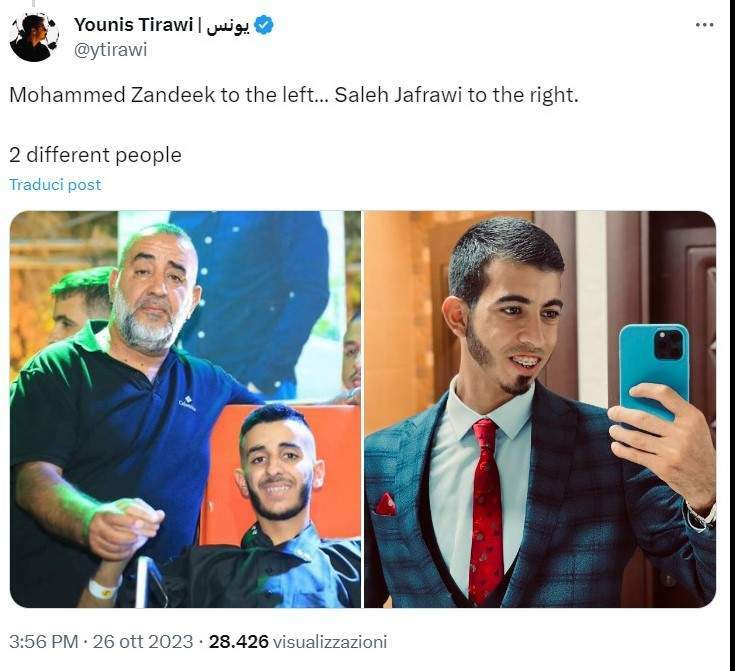This screenshot has height=671, width=735.
Task: Open the 28.426 view count number
Action: [239, 641]
